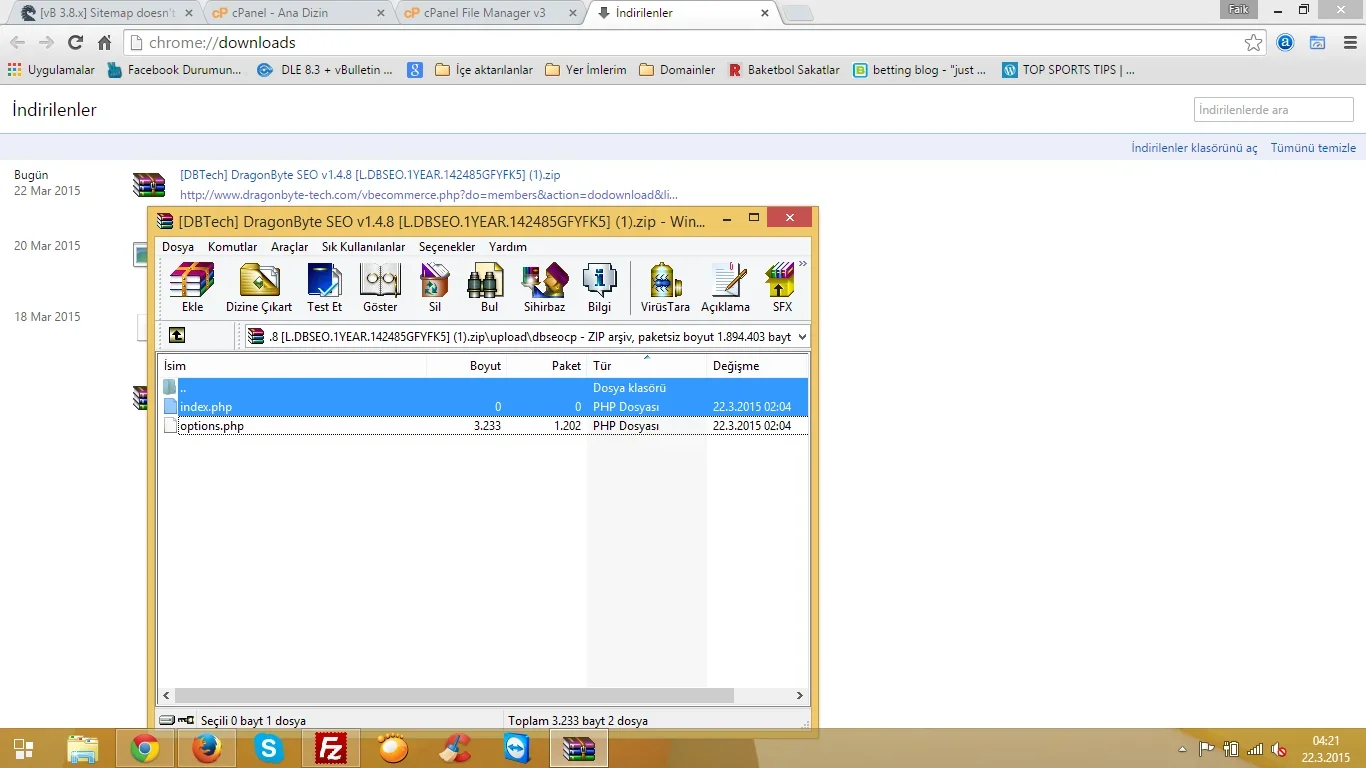Open the Araçlar menu

point(289,247)
